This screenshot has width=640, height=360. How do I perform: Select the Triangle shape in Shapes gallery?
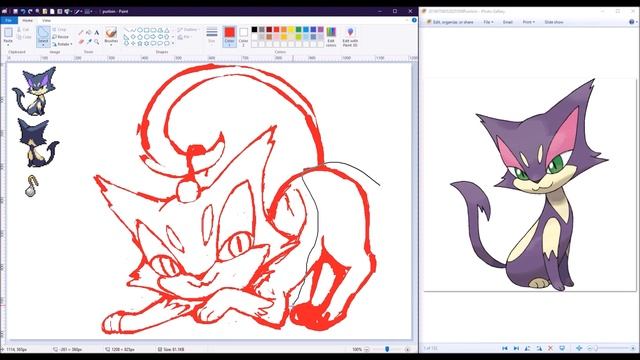[x=167, y=30]
